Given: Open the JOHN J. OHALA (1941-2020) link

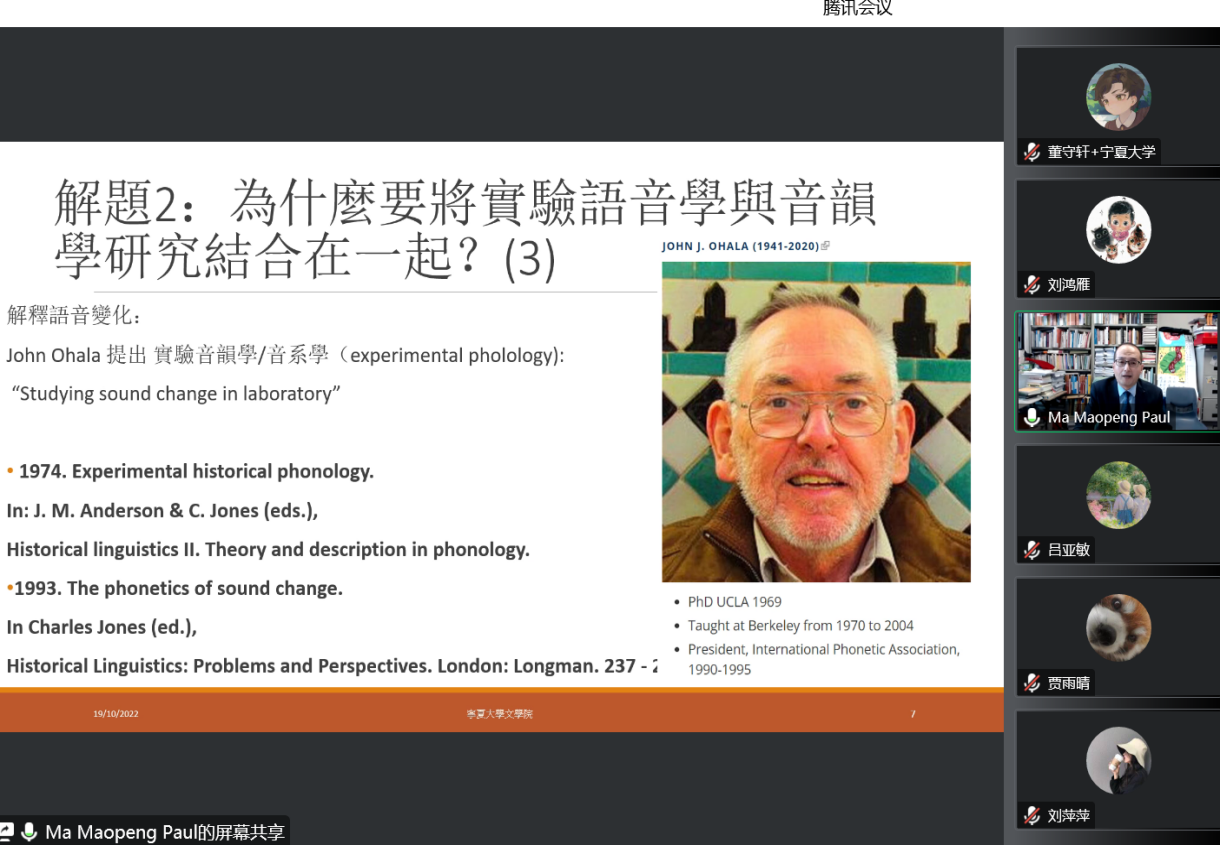Looking at the screenshot, I should coord(740,246).
